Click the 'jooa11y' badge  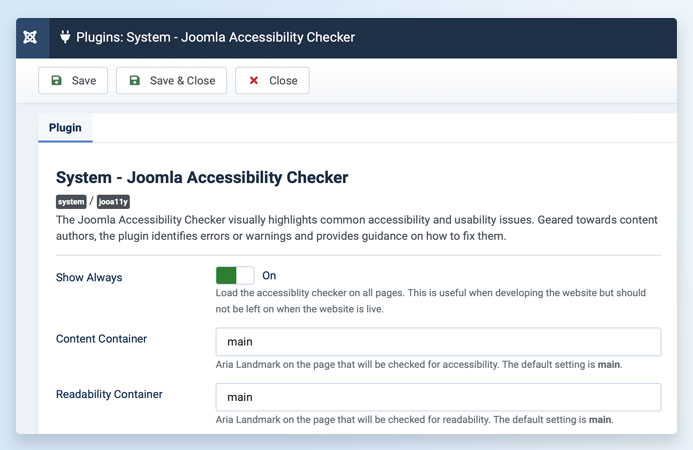coord(113,202)
